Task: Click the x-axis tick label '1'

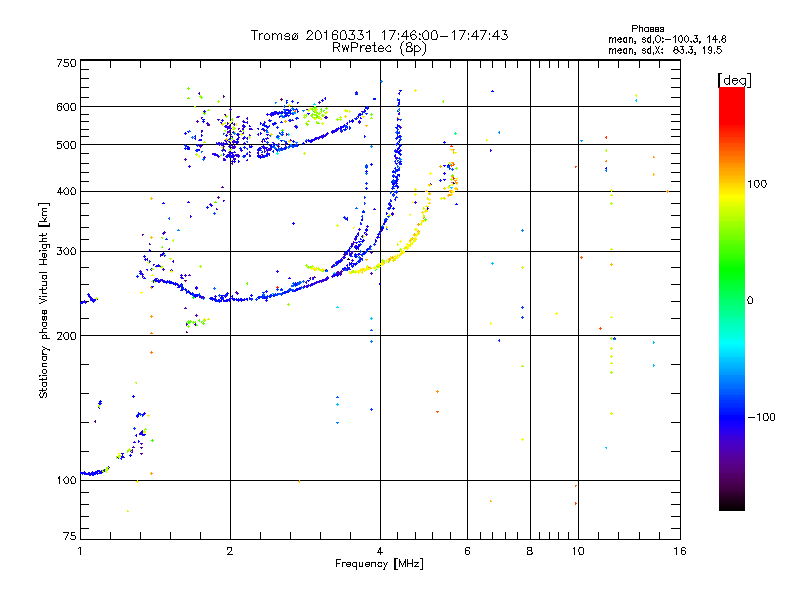Action: (x=80, y=551)
